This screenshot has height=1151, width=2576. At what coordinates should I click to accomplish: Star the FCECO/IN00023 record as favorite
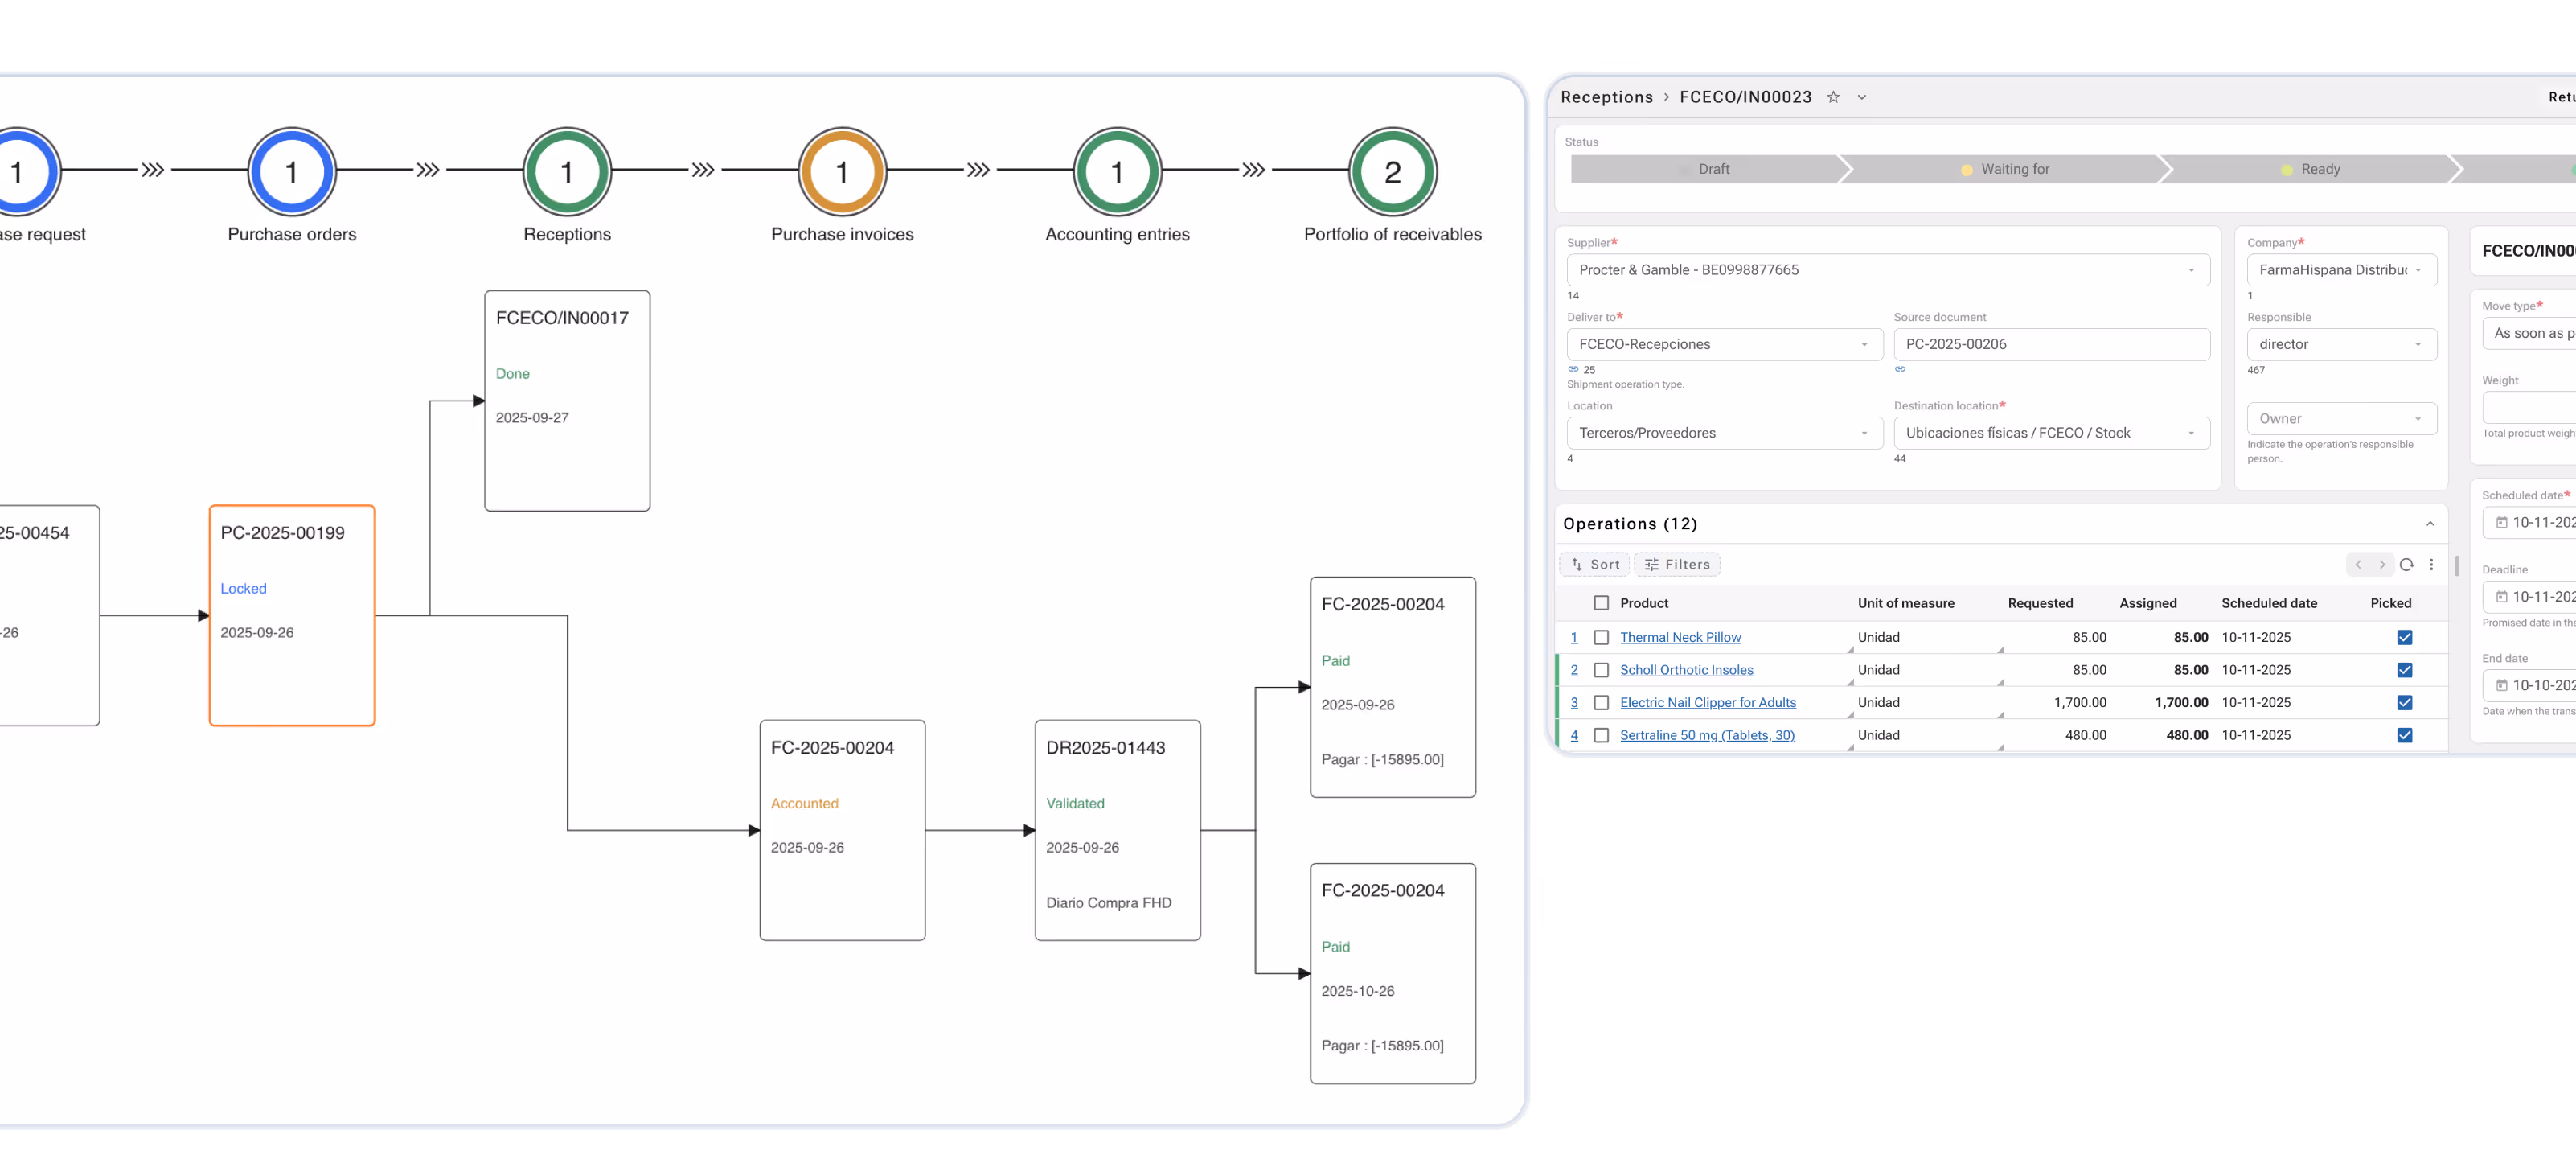(1833, 97)
